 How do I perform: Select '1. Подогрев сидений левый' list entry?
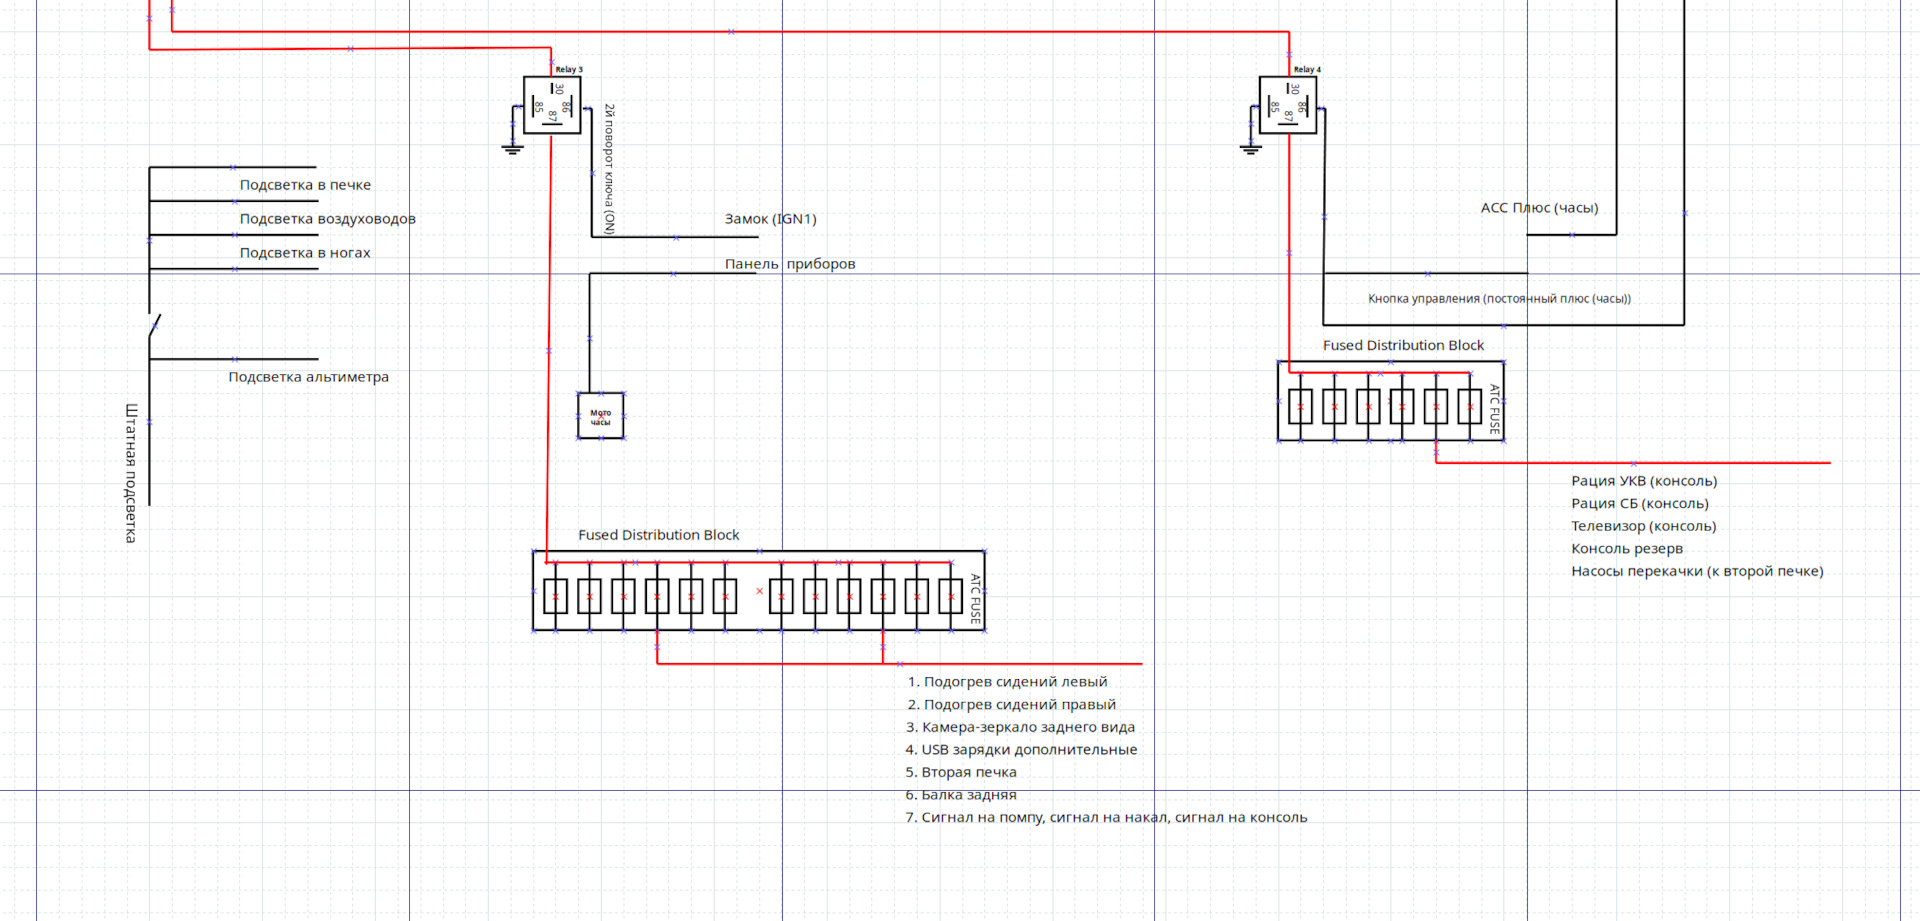(1007, 682)
